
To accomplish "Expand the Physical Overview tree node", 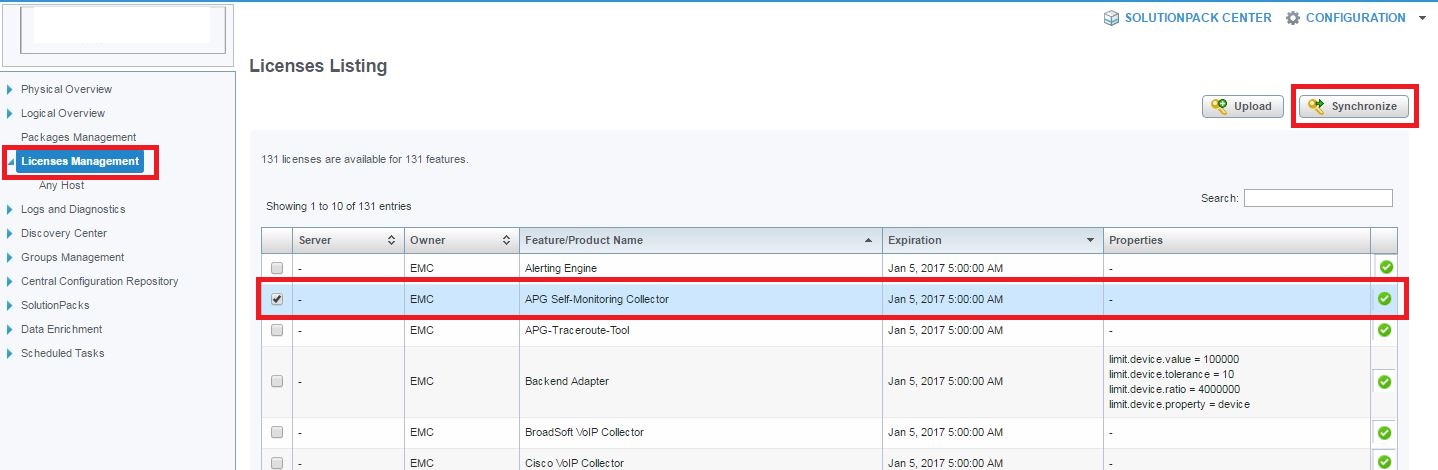I will tap(10, 89).
